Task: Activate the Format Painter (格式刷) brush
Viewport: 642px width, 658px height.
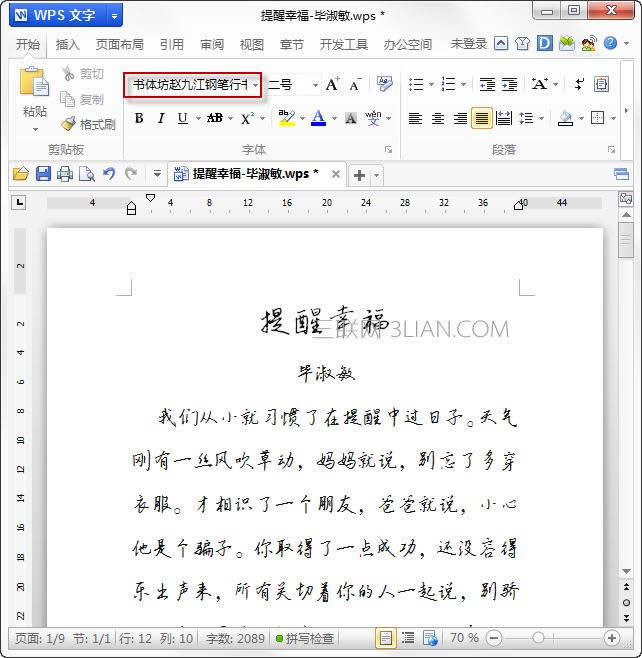Action: point(68,124)
